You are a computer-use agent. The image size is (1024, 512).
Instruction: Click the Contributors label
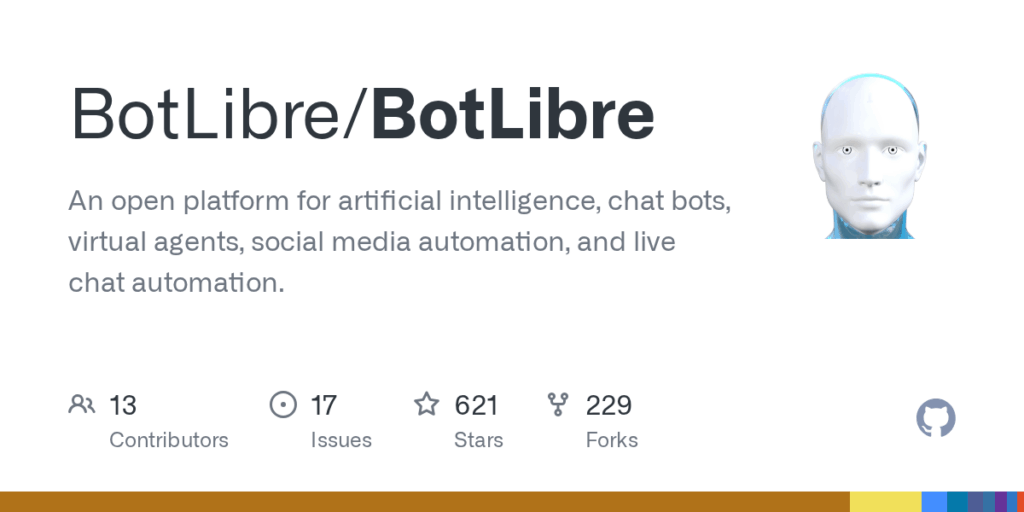(x=168, y=440)
